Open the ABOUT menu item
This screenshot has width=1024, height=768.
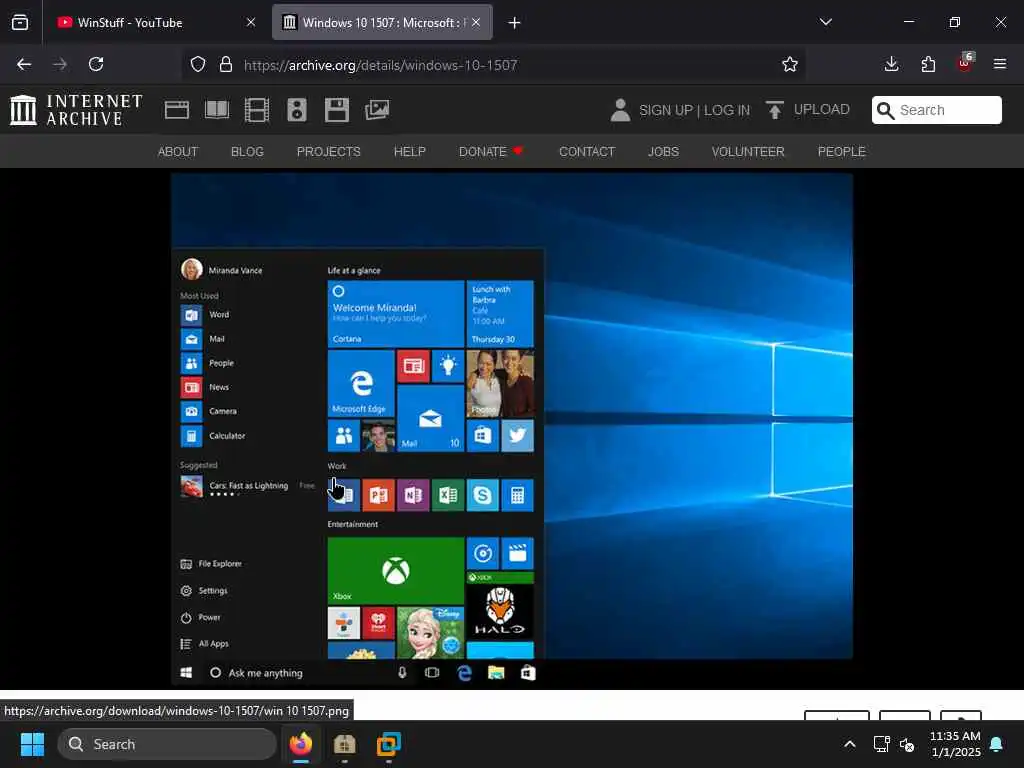coord(178,152)
